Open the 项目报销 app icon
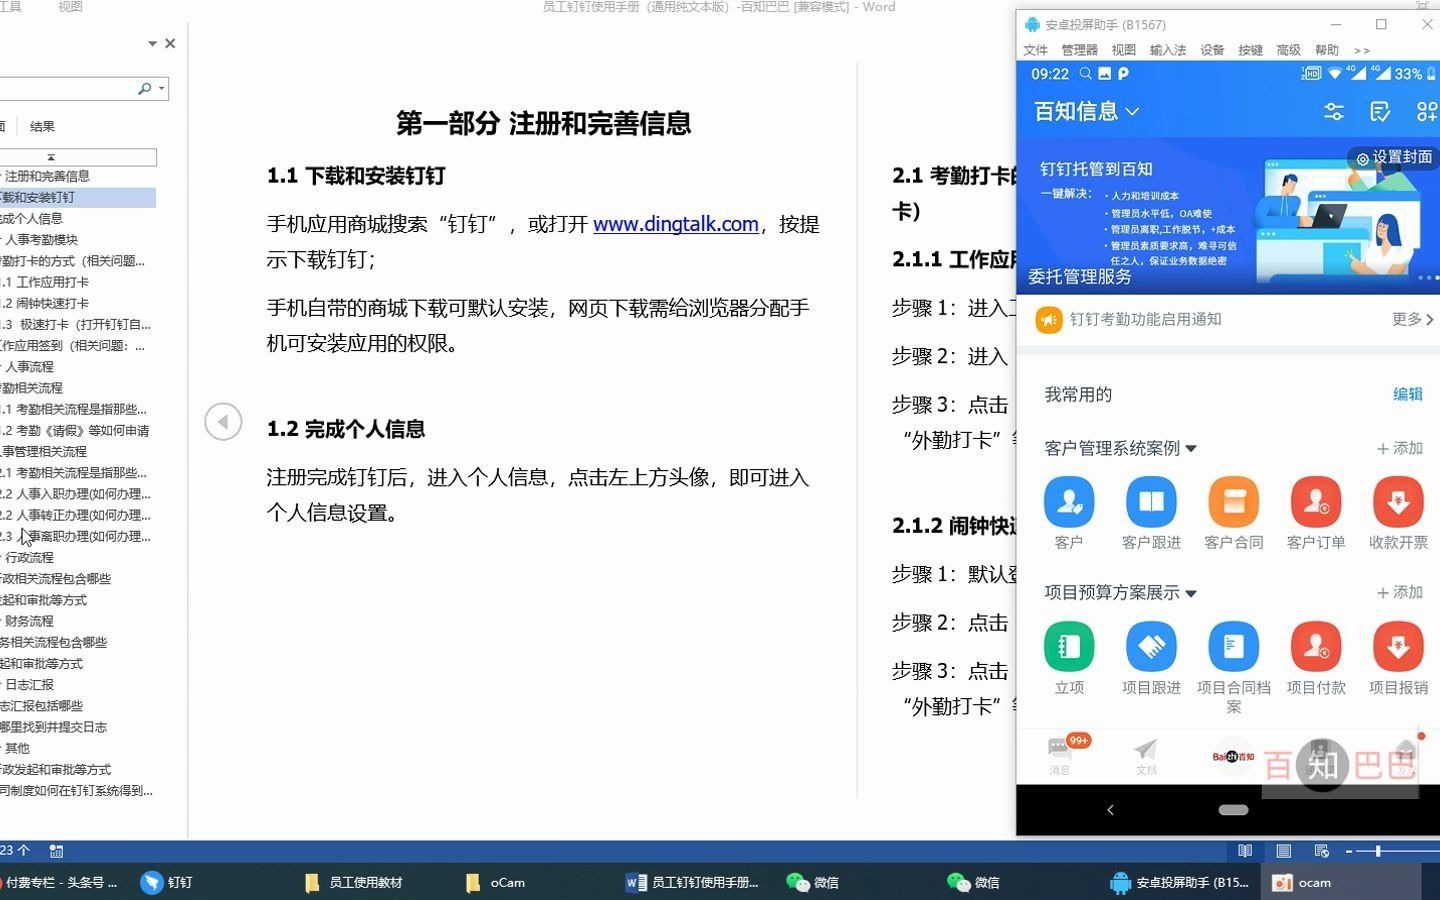 (x=1398, y=647)
